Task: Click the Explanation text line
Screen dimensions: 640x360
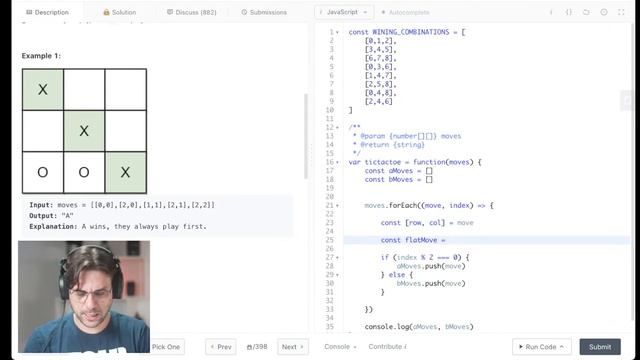Action: pyautogui.click(x=118, y=226)
